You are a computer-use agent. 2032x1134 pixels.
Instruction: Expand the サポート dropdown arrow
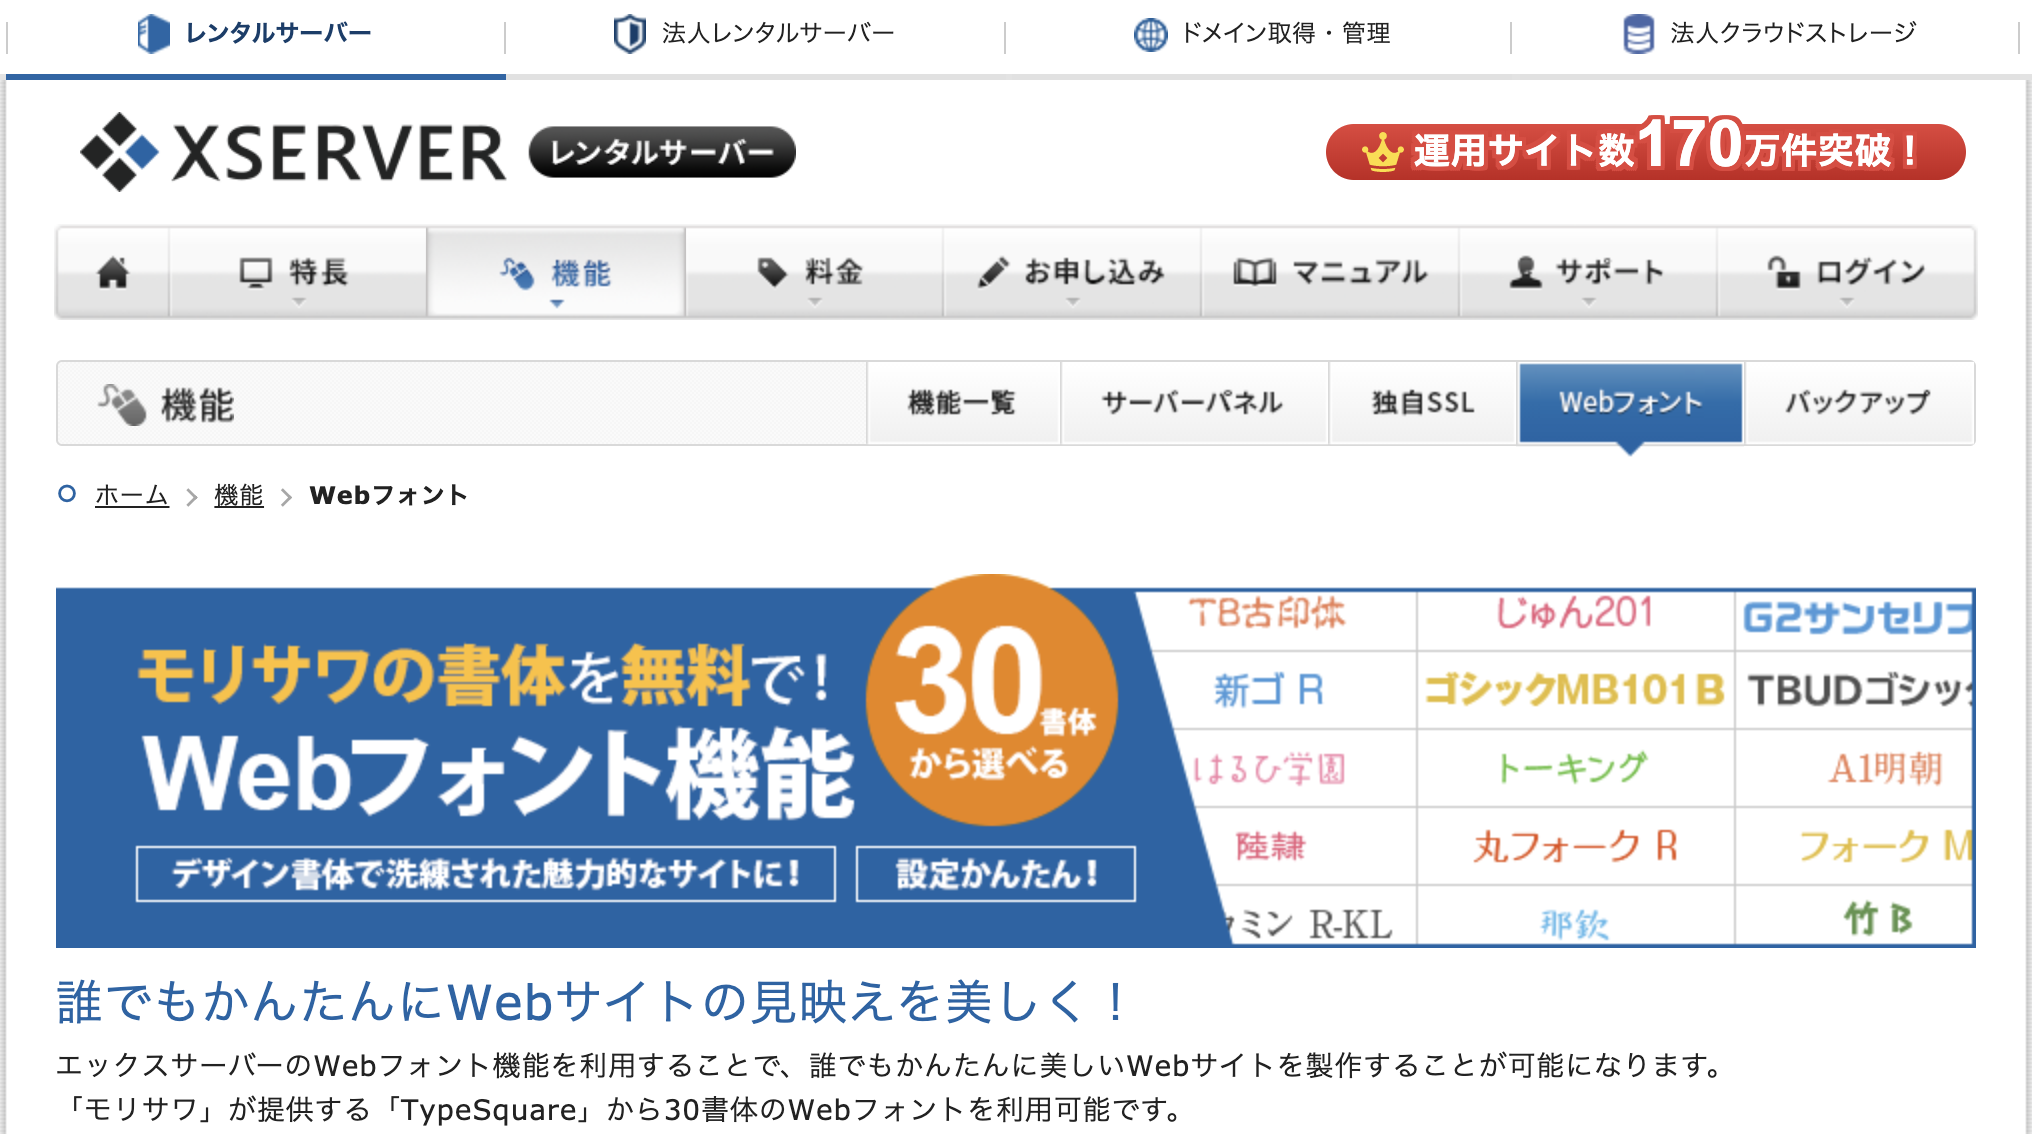(x=1589, y=301)
